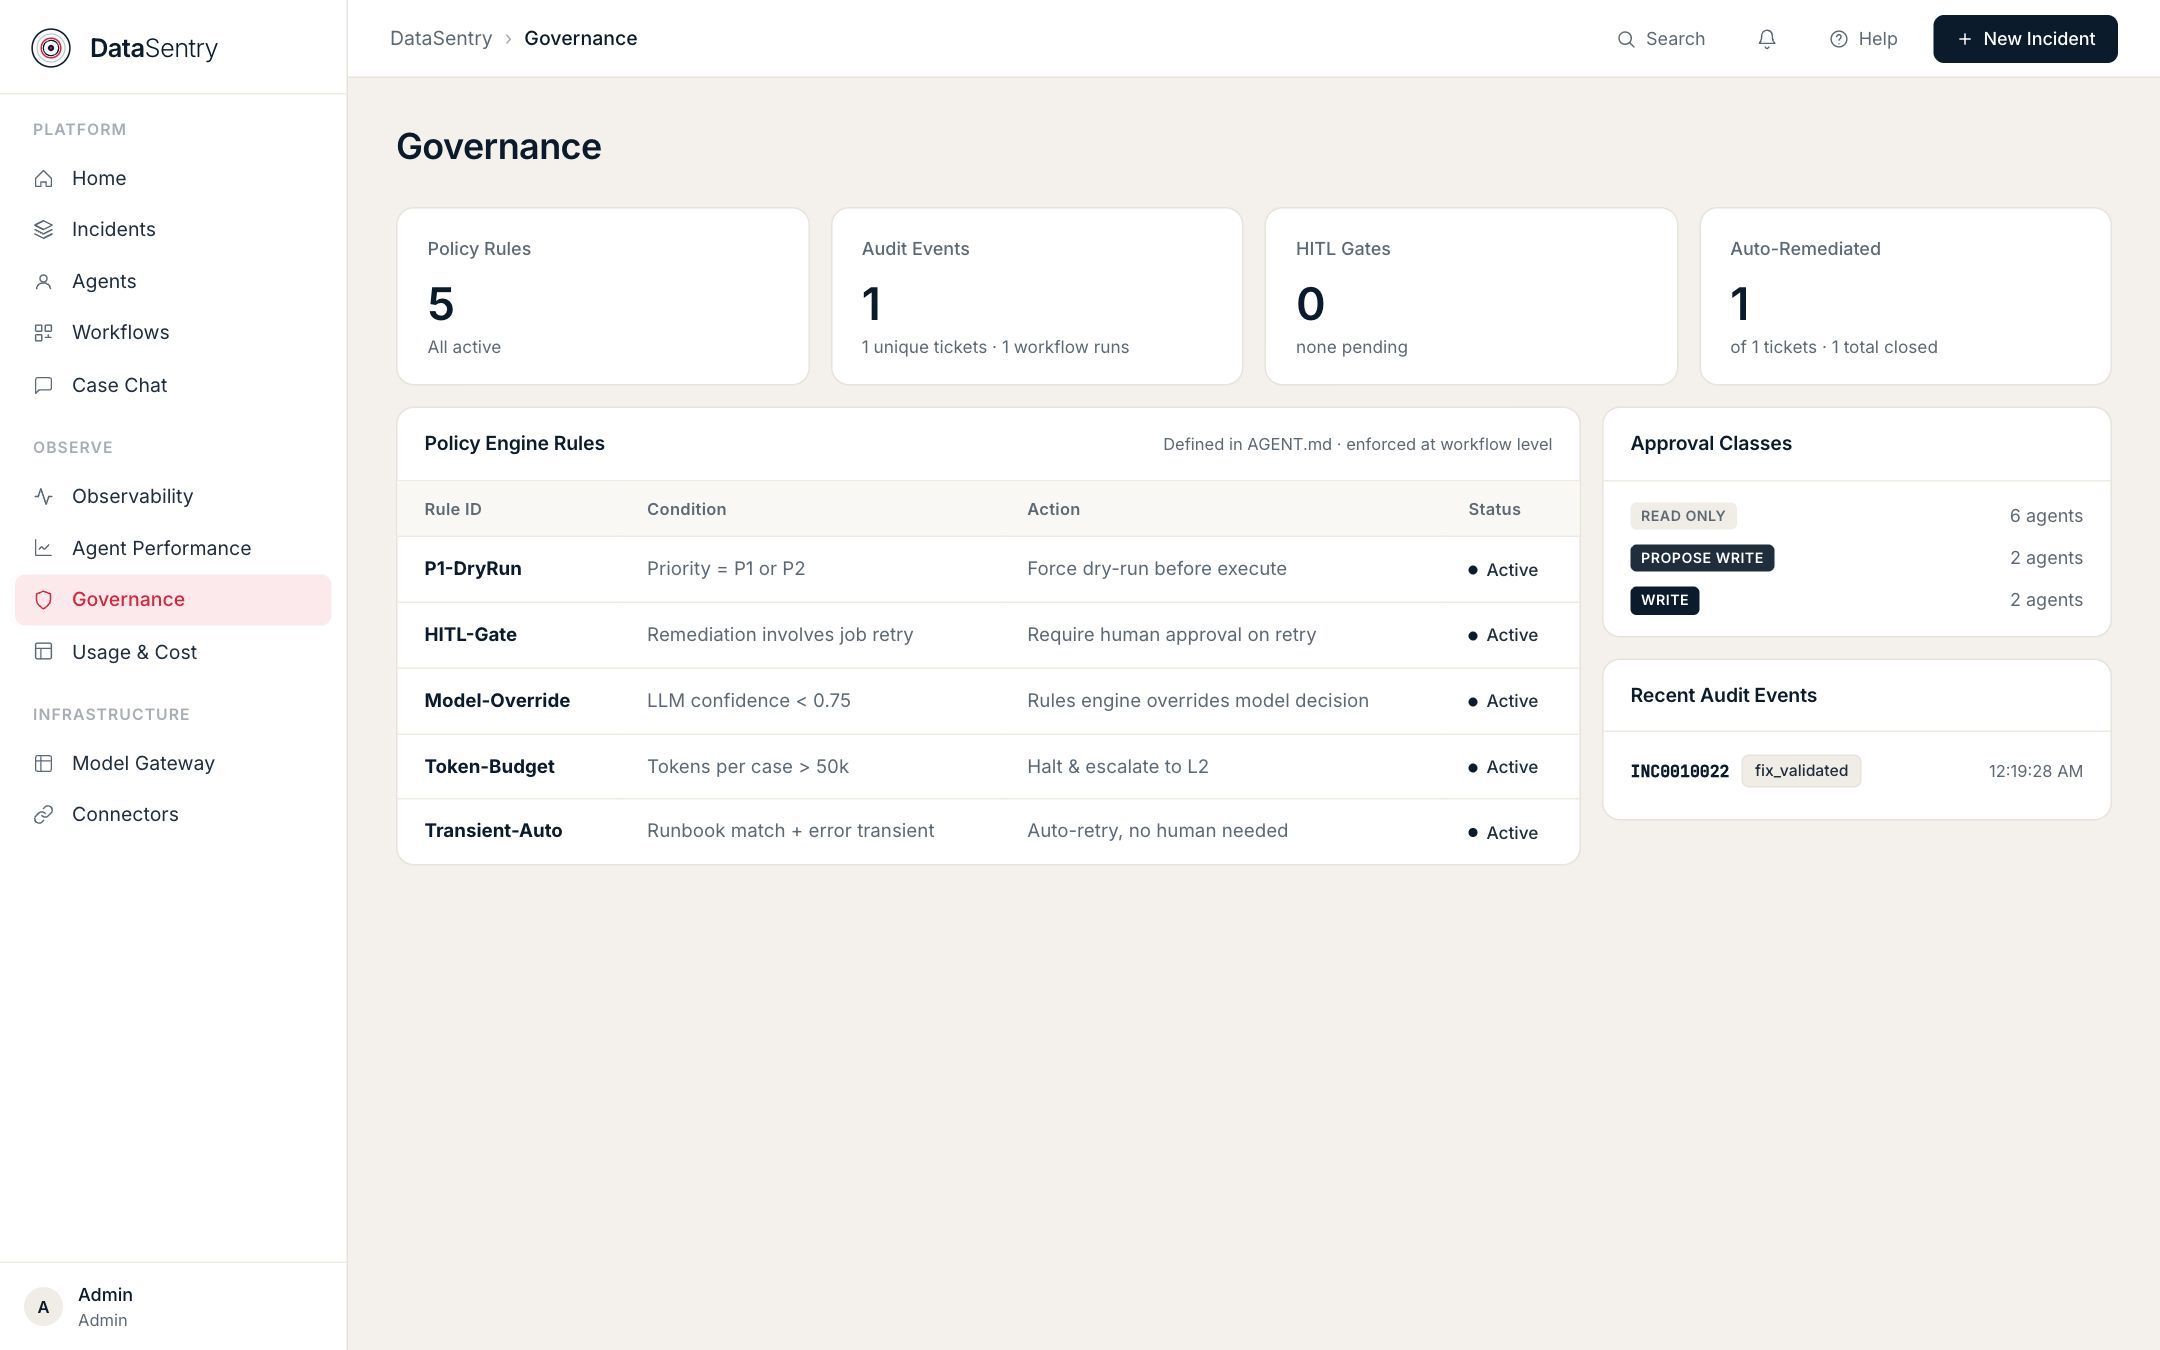Select the P1-DryRun rule ID
The height and width of the screenshot is (1350, 2160).
pyautogui.click(x=473, y=568)
